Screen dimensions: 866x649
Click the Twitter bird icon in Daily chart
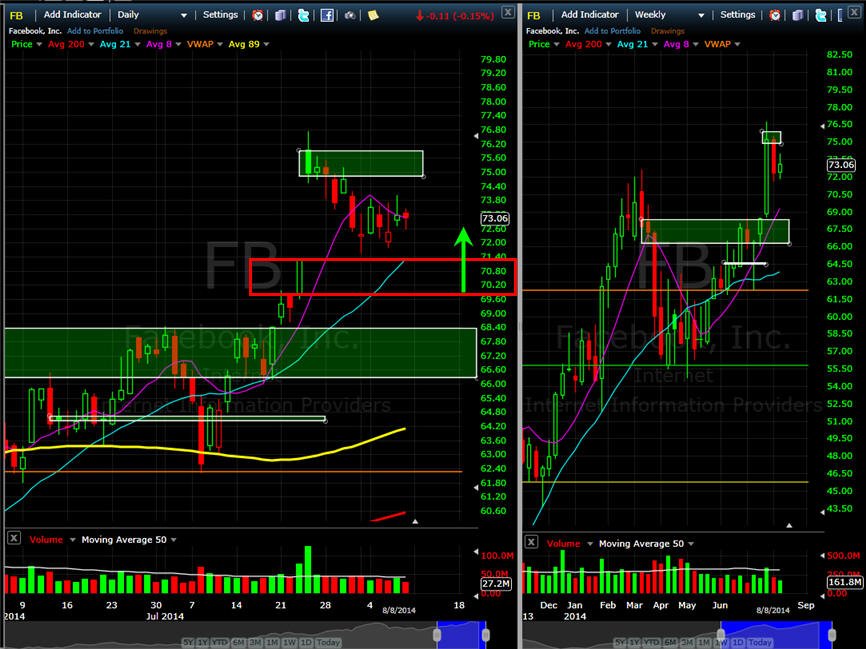click(303, 15)
